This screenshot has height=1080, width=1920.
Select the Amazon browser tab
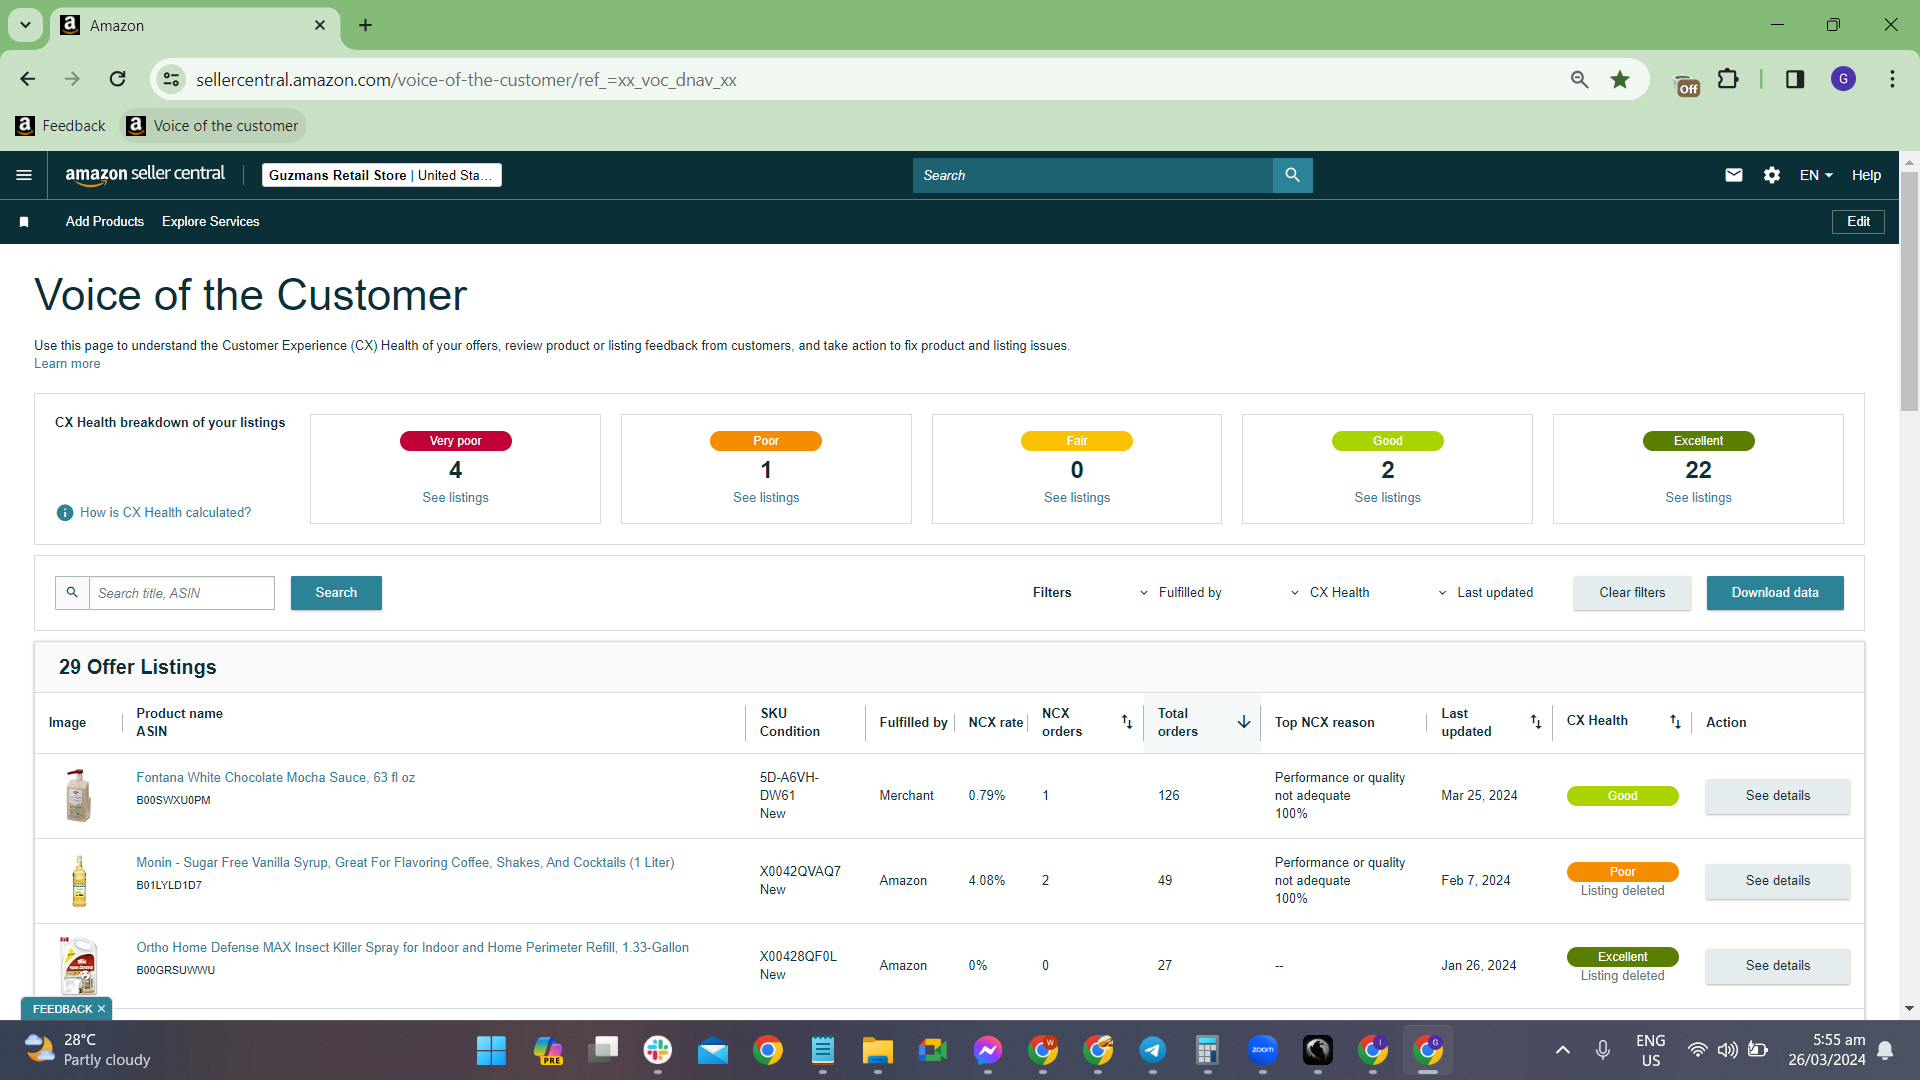tap(195, 25)
